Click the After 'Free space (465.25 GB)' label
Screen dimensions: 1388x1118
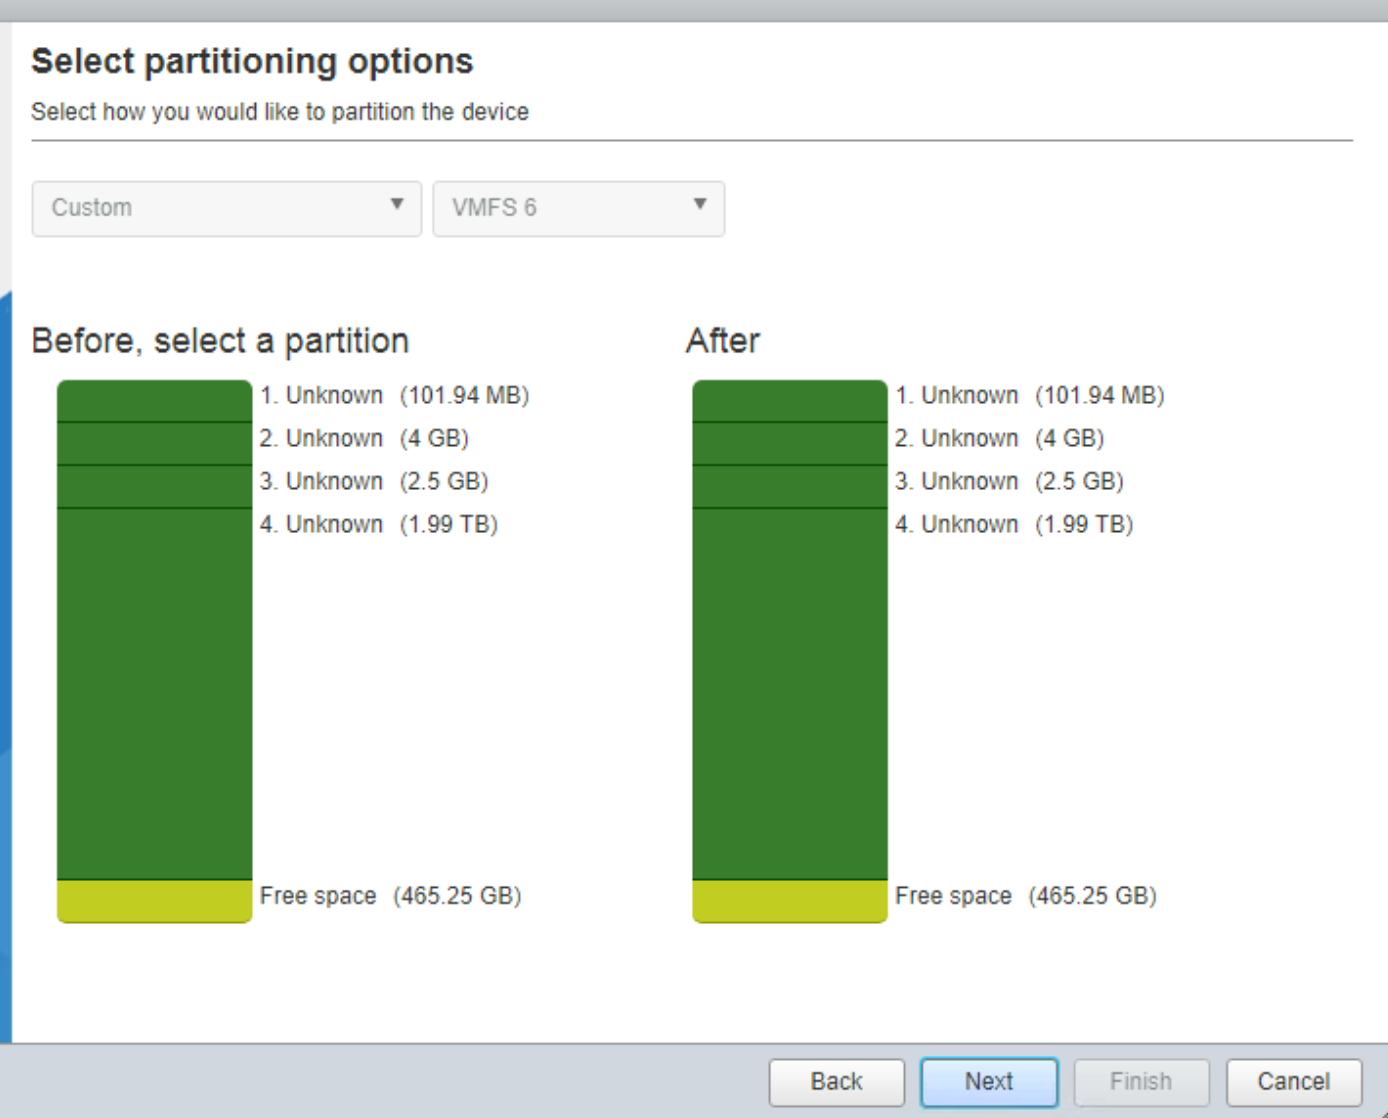coord(1025,896)
